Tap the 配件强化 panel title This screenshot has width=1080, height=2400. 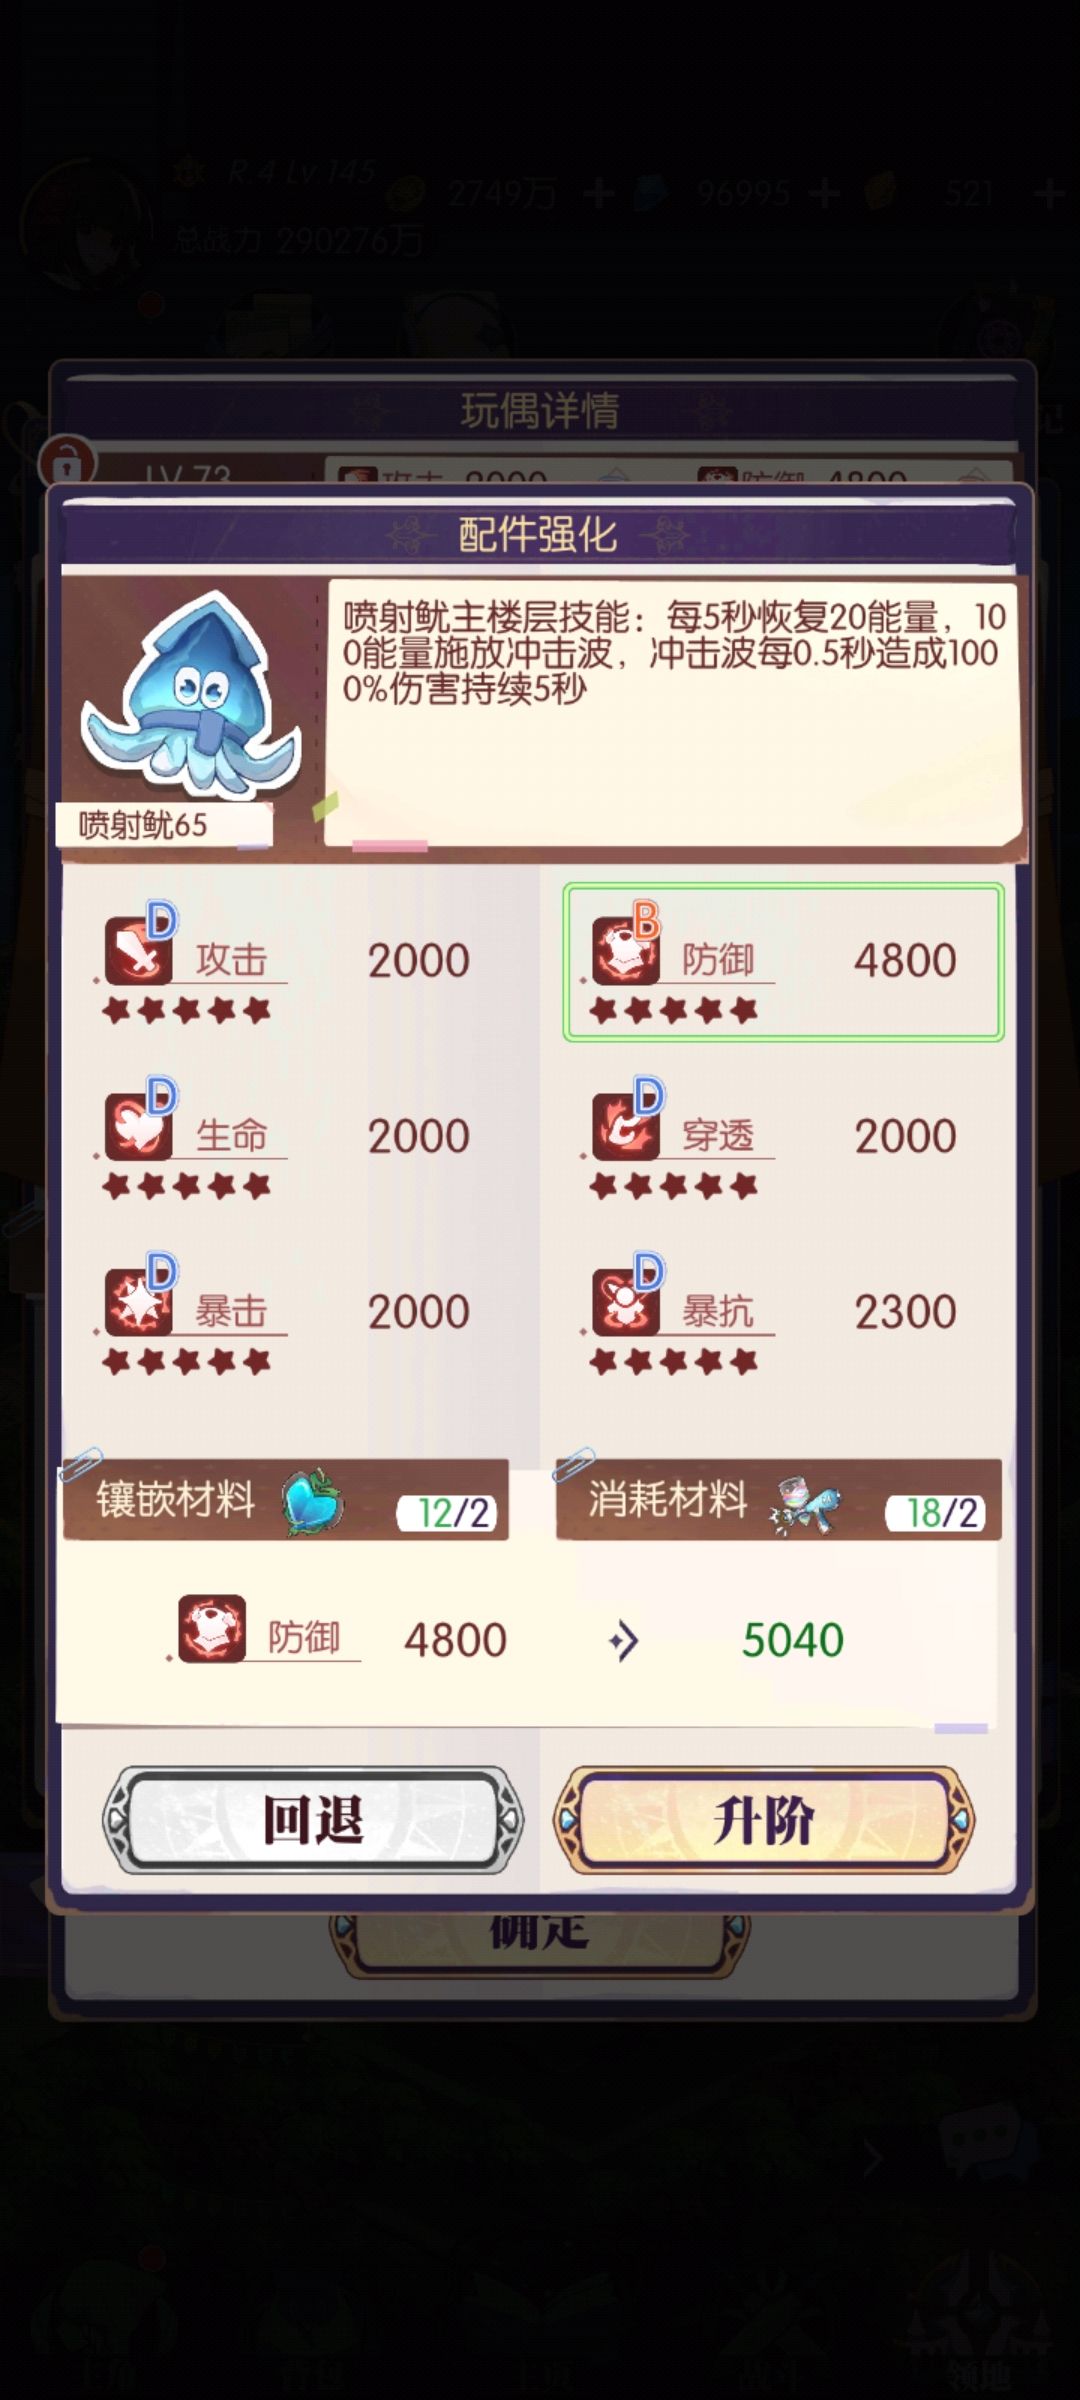(537, 535)
